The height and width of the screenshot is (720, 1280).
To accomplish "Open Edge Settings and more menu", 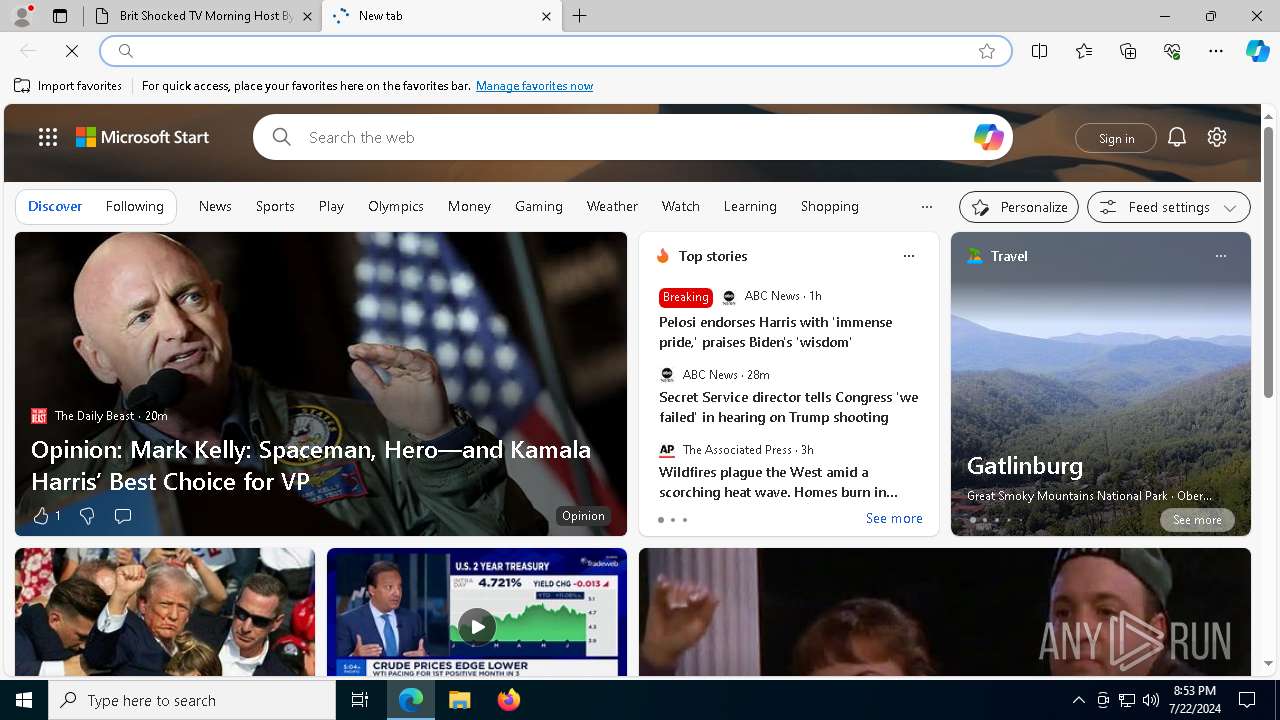I will (1216, 51).
